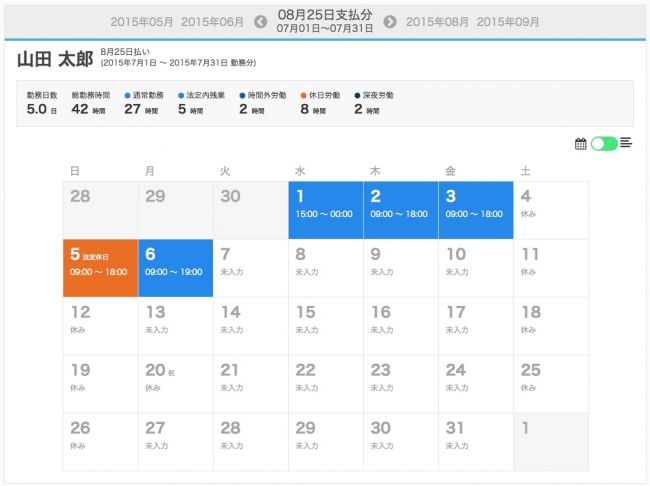Select July 19 休み cell
The height and width of the screenshot is (486, 650).
coord(100,384)
